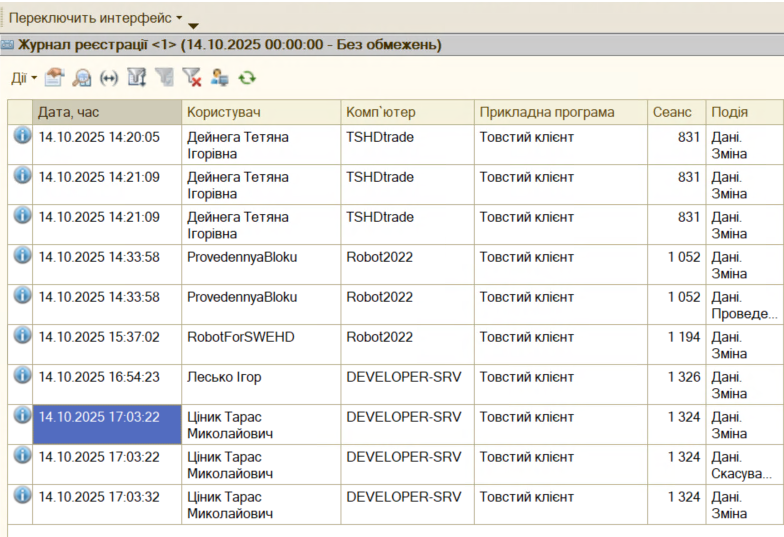Expand the toolbar overflow arrow at top

coord(194,25)
